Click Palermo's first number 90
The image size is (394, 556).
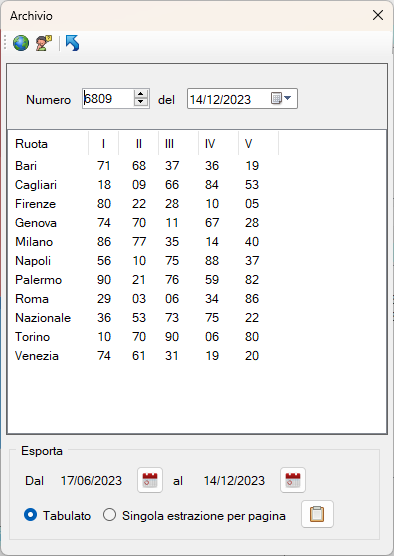[104, 280]
